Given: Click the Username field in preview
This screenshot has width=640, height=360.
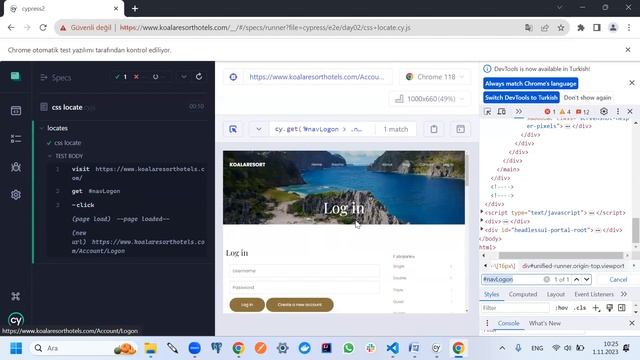Looking at the screenshot, I should tap(304, 271).
